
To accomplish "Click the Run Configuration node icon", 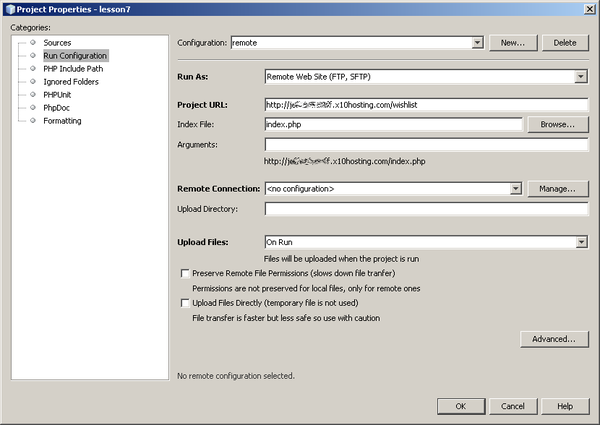I will point(33,56).
